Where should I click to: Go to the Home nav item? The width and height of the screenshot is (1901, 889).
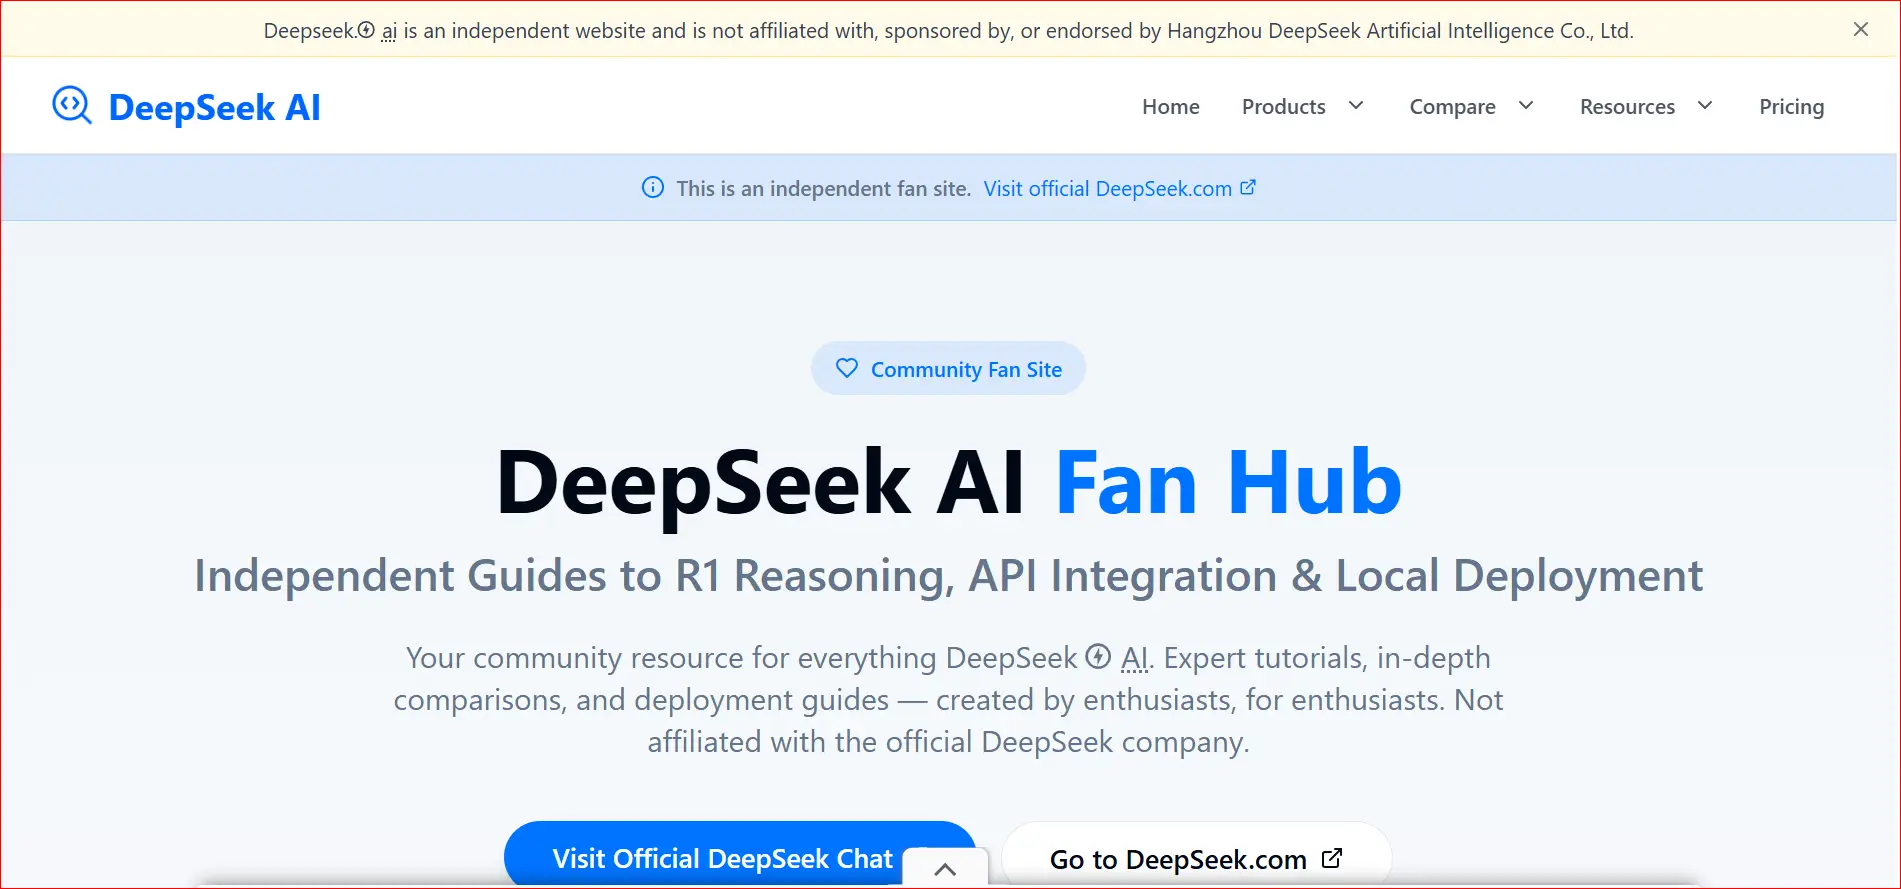click(1170, 107)
